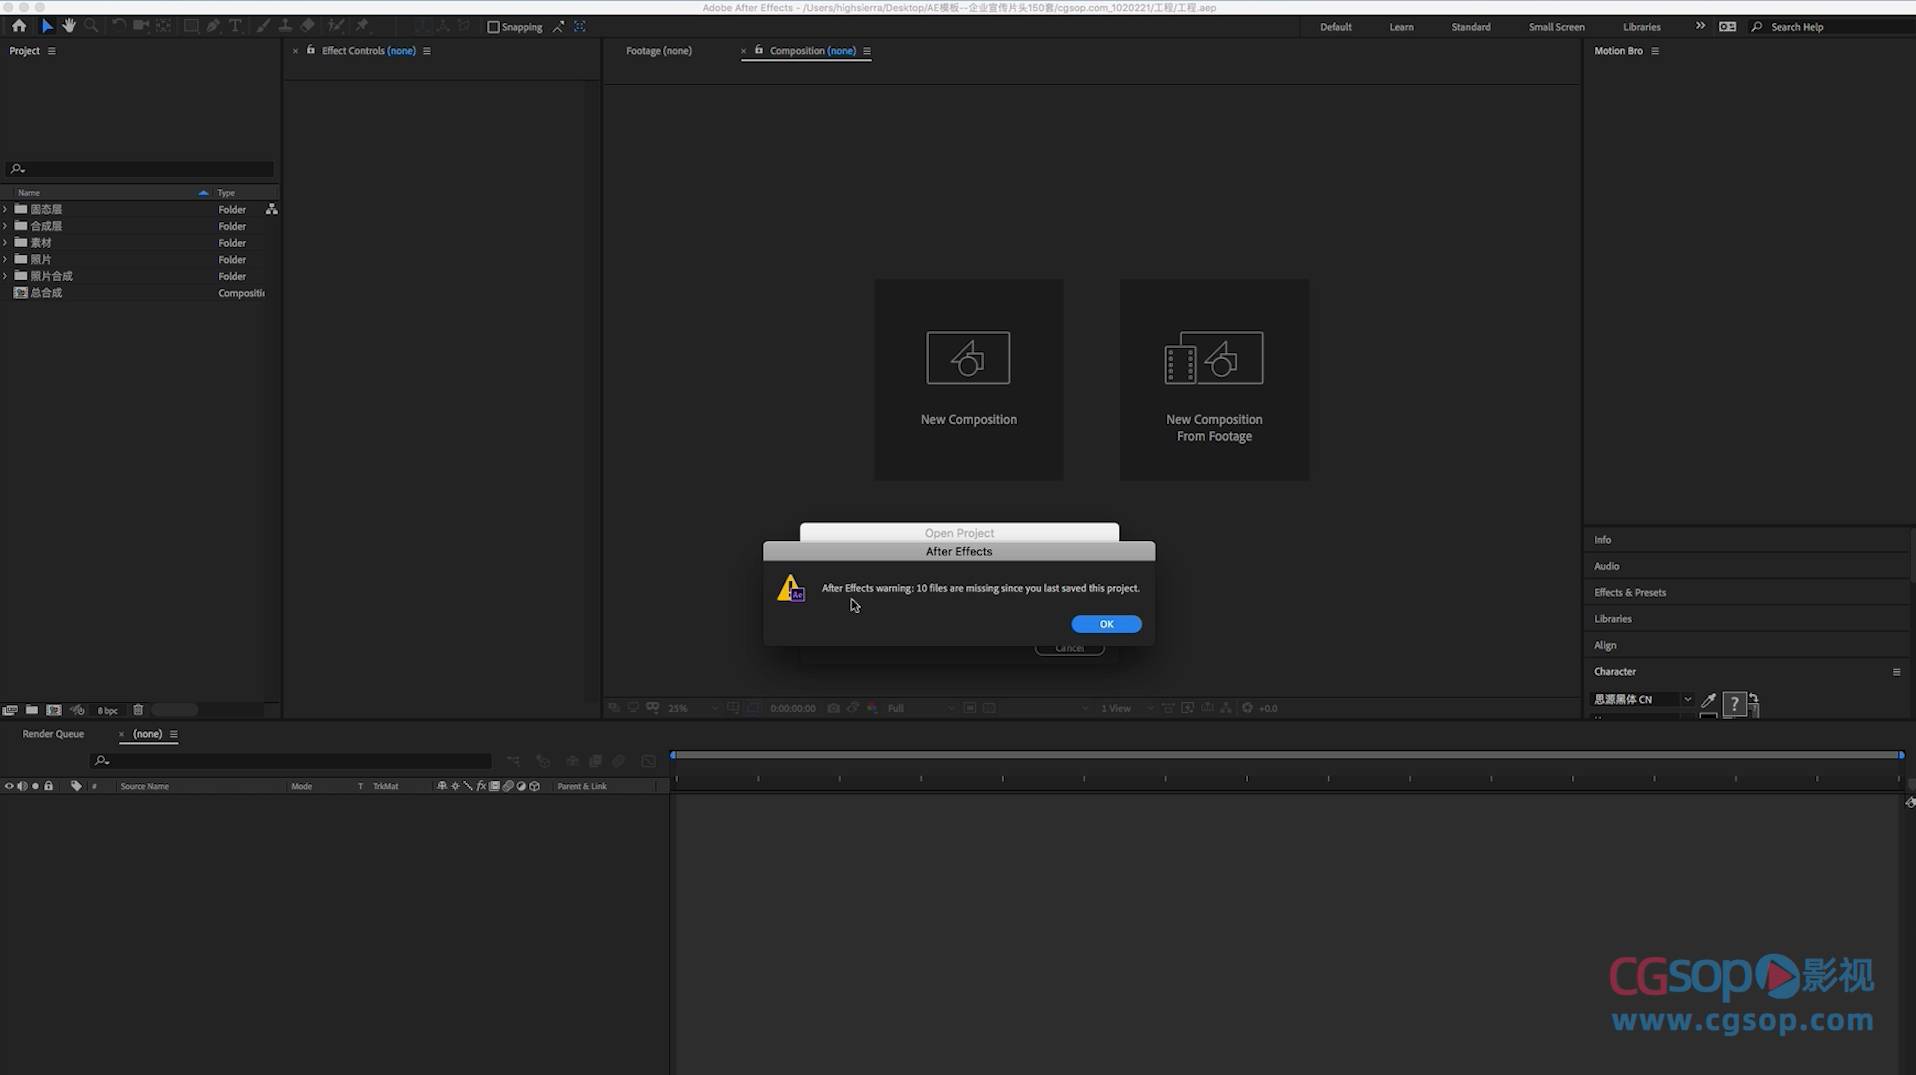Select the Hand tool
1916x1075 pixels.
point(69,26)
